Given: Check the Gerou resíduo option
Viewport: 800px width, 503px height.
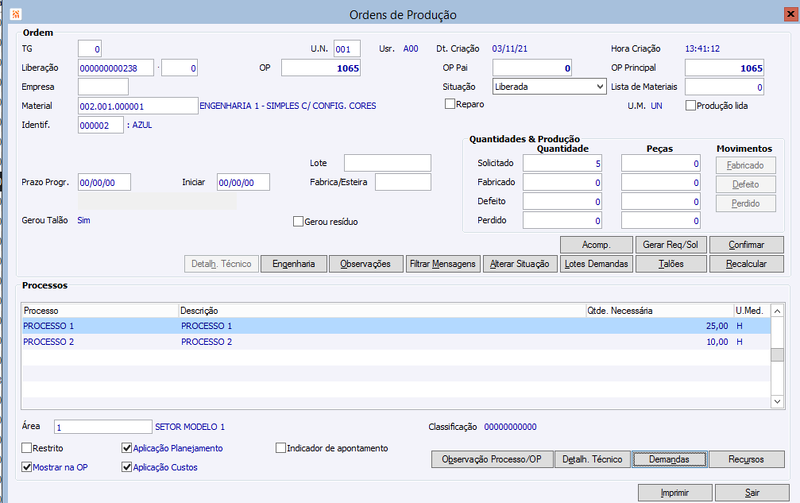Looking at the screenshot, I should [298, 221].
